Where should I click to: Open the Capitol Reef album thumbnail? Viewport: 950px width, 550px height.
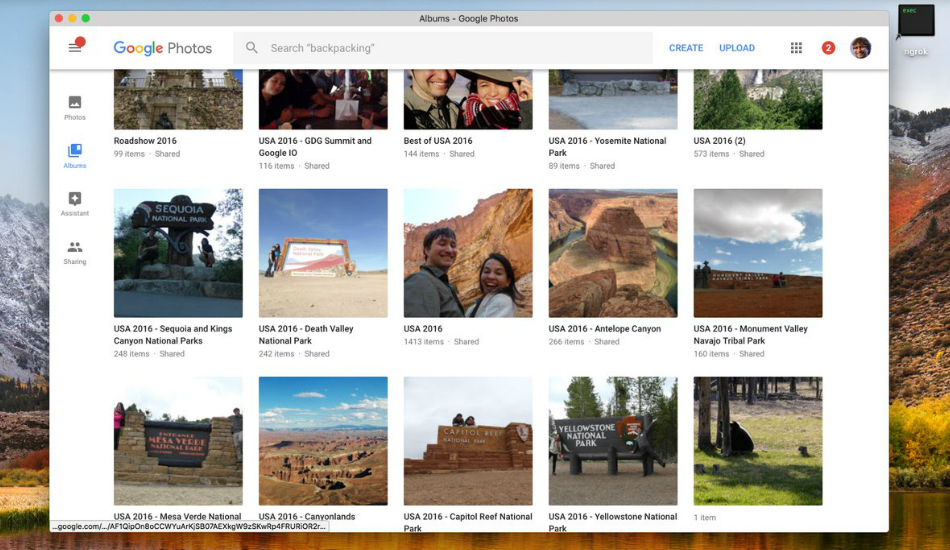pyautogui.click(x=468, y=441)
